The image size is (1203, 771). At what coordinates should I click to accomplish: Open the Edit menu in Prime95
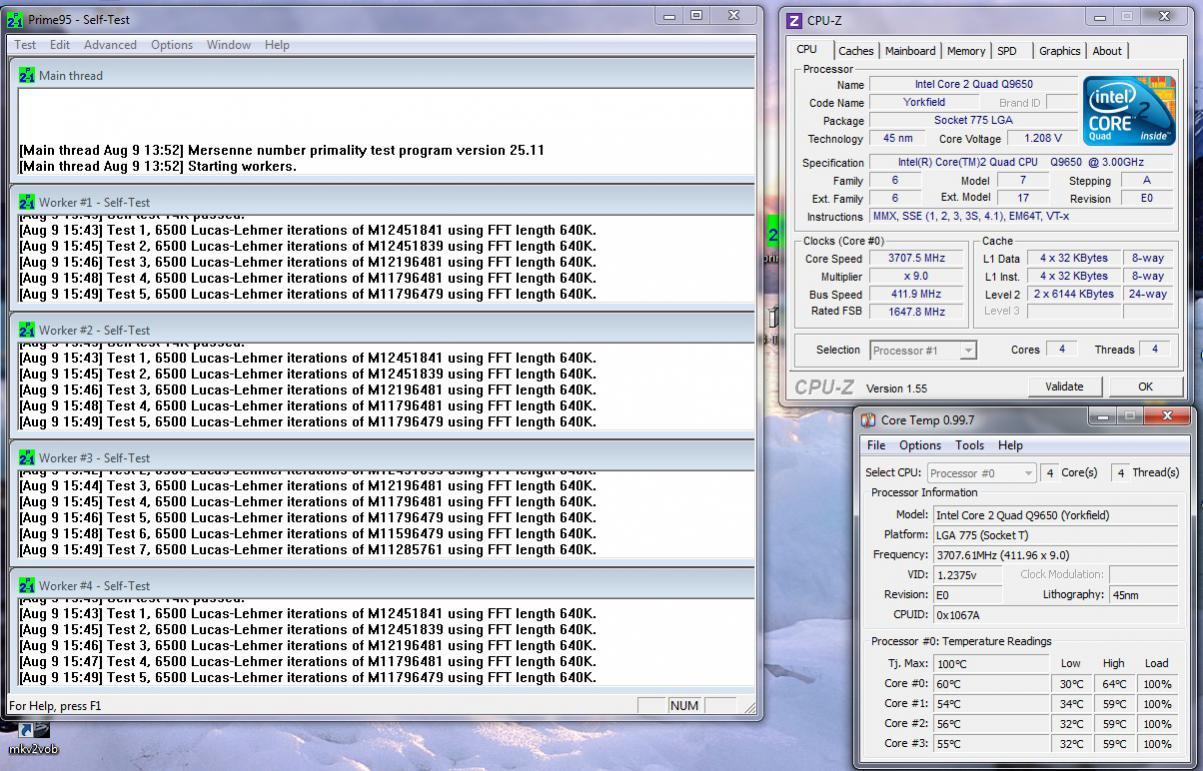60,45
